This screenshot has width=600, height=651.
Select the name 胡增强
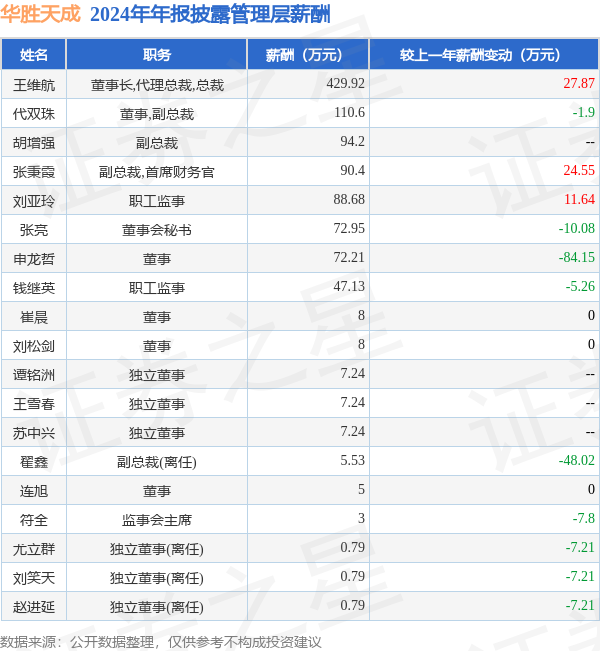pyautogui.click(x=34, y=143)
